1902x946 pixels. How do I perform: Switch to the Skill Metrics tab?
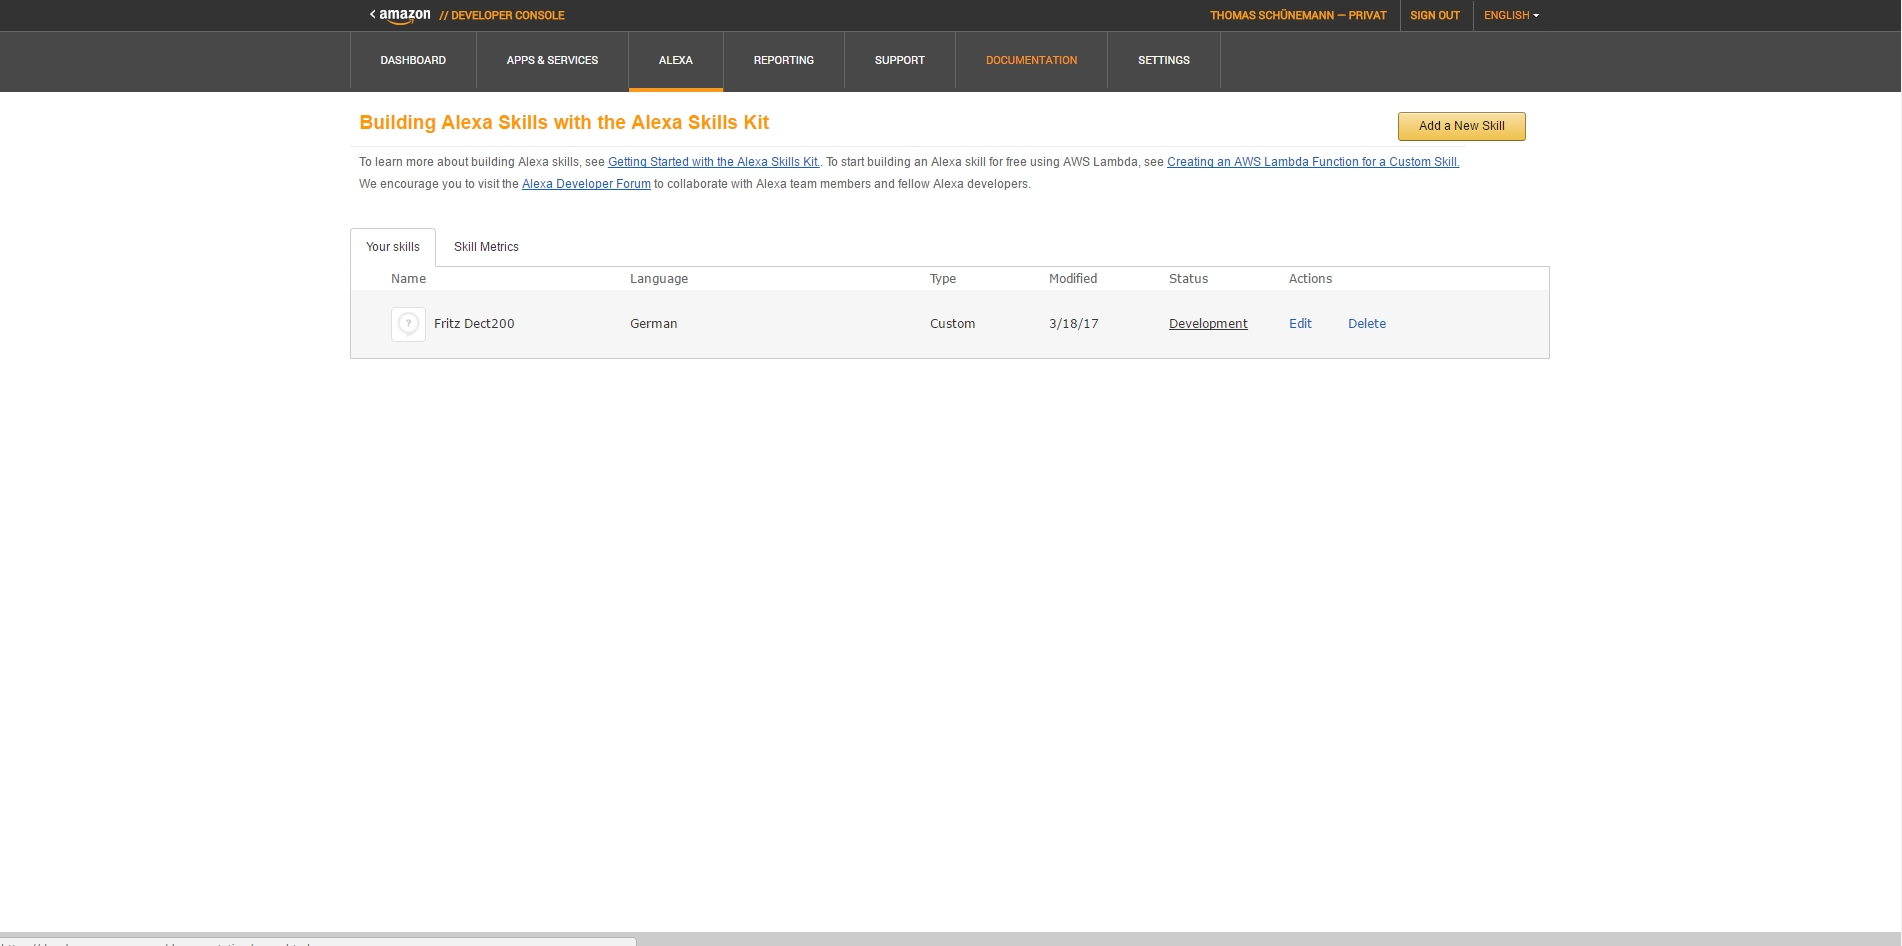pos(486,247)
